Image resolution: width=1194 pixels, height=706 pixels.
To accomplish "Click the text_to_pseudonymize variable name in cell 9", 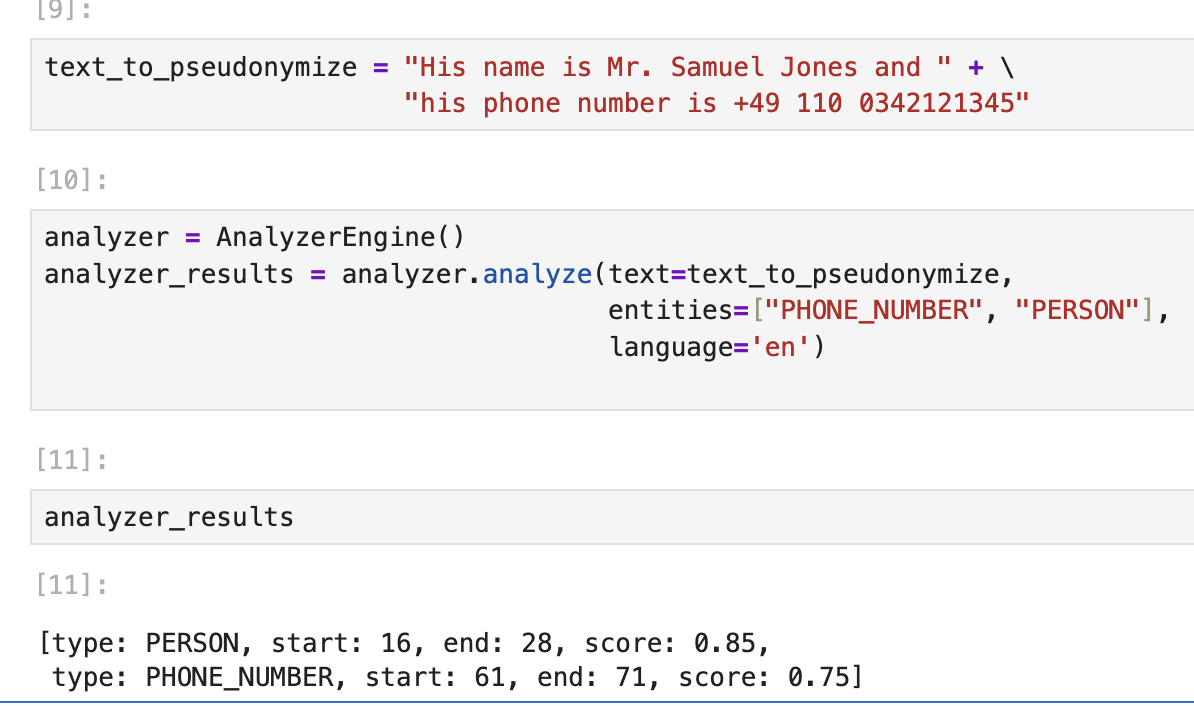I will [x=201, y=68].
